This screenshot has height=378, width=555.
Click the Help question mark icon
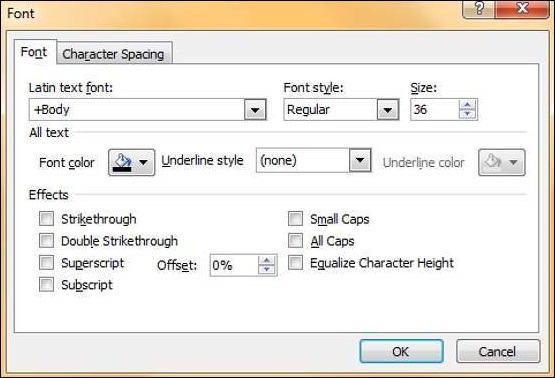pyautogui.click(x=478, y=8)
